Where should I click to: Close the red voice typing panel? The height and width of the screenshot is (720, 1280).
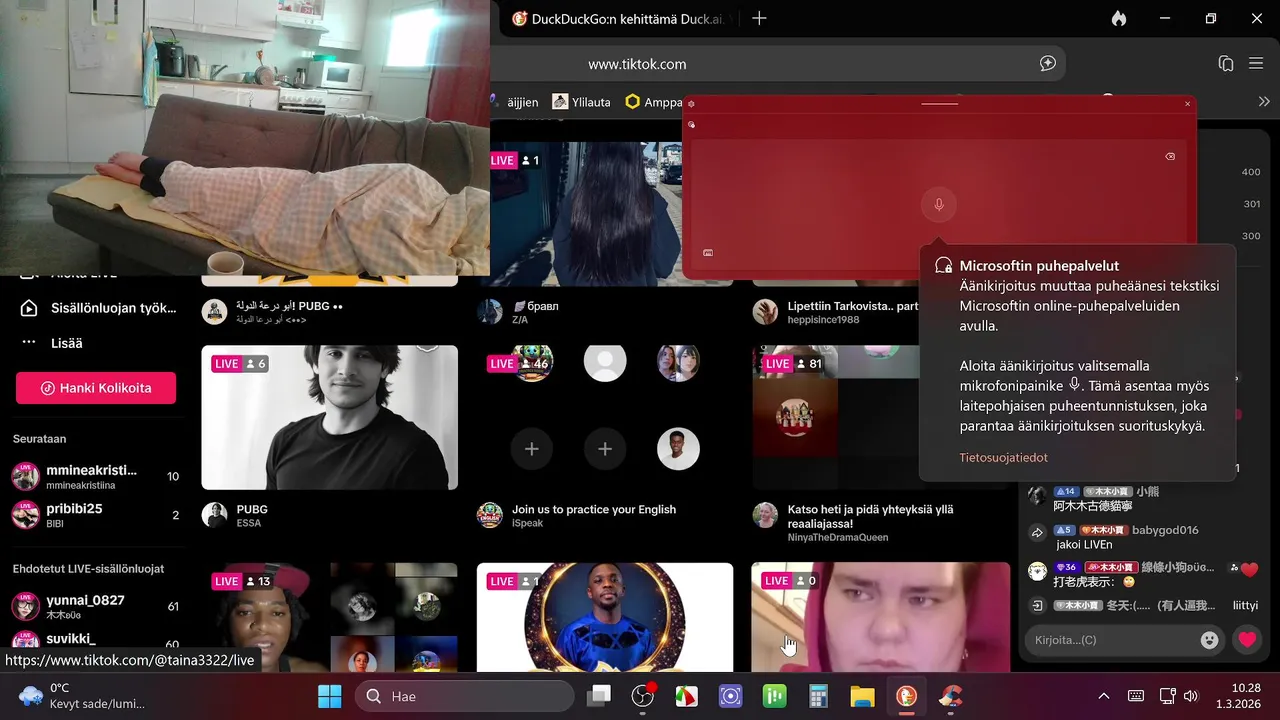(1188, 104)
